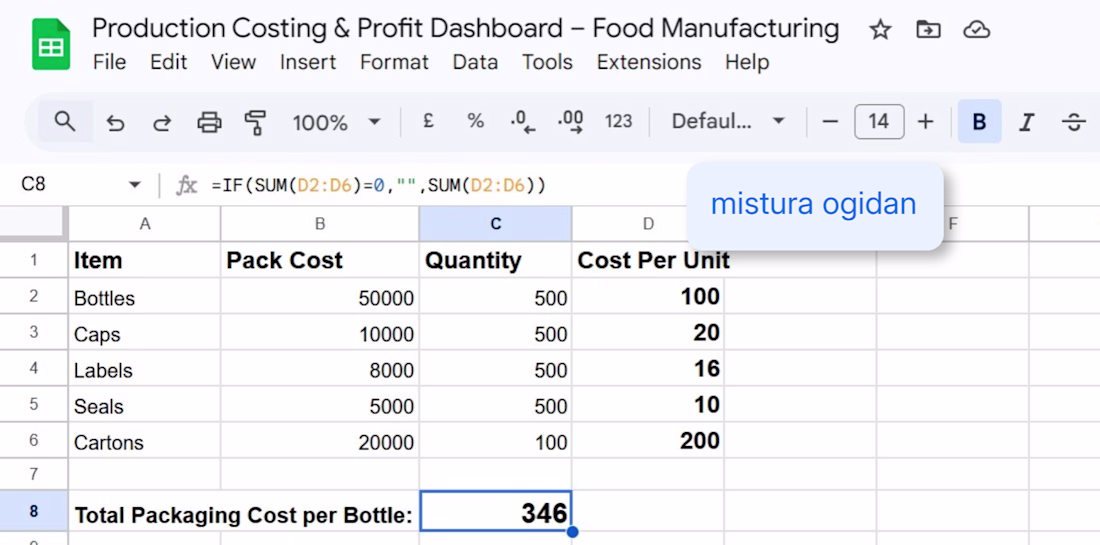Select the paint format roller
This screenshot has height=545, width=1100.
click(256, 122)
